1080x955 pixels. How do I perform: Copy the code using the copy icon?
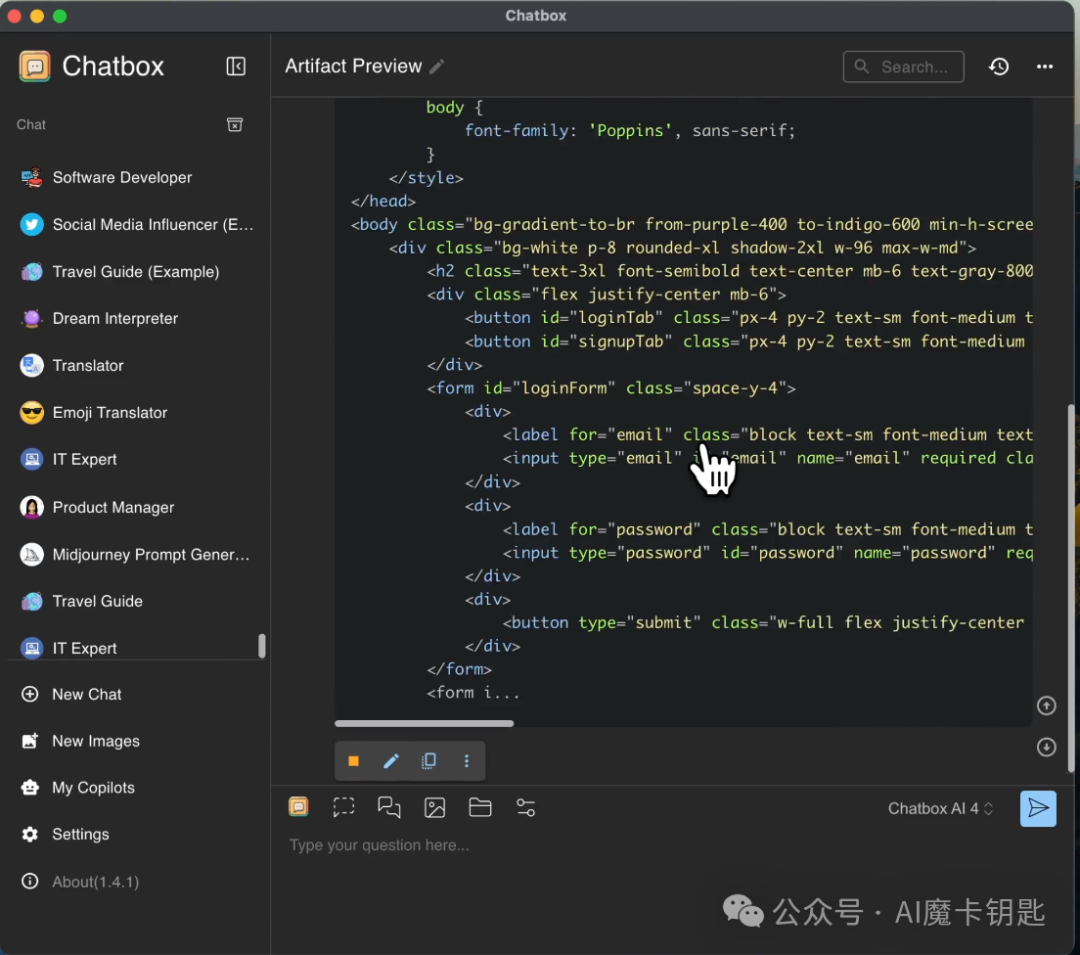point(428,761)
